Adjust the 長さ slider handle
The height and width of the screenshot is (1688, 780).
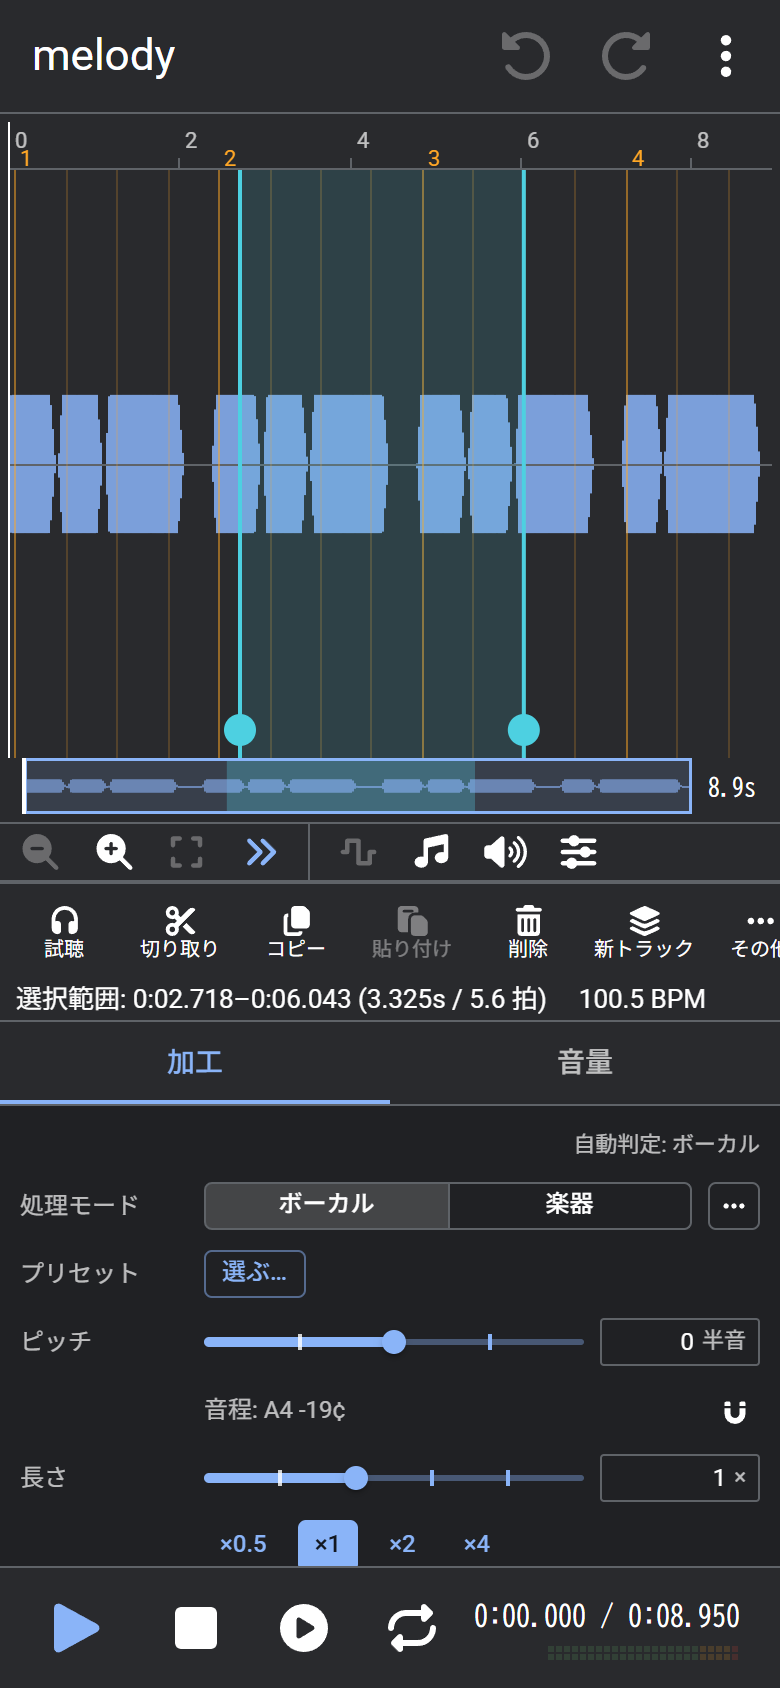tap(356, 1478)
